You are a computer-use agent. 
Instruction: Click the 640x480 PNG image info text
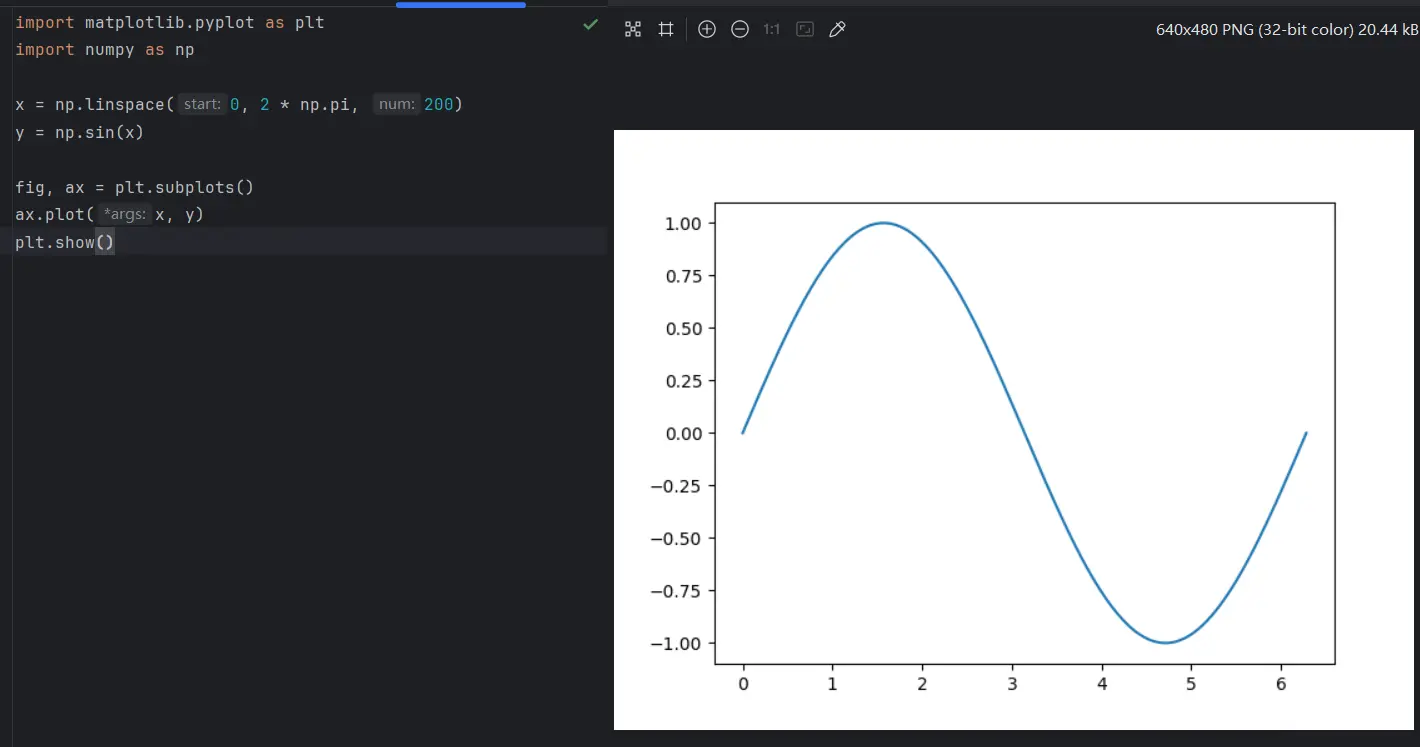(1286, 30)
